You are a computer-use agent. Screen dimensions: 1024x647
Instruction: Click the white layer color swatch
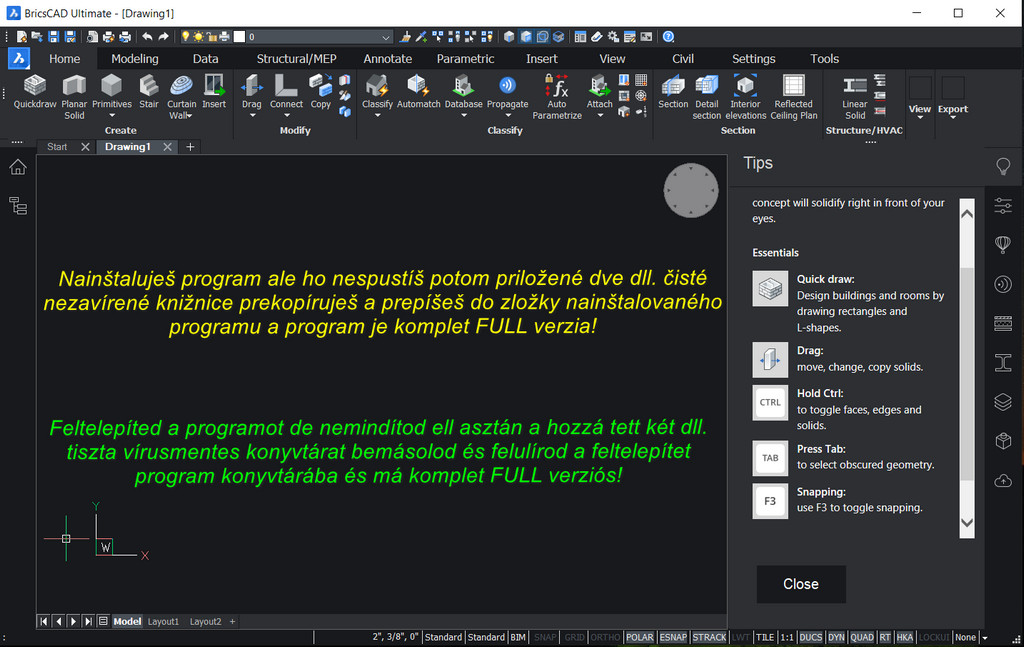(240, 37)
